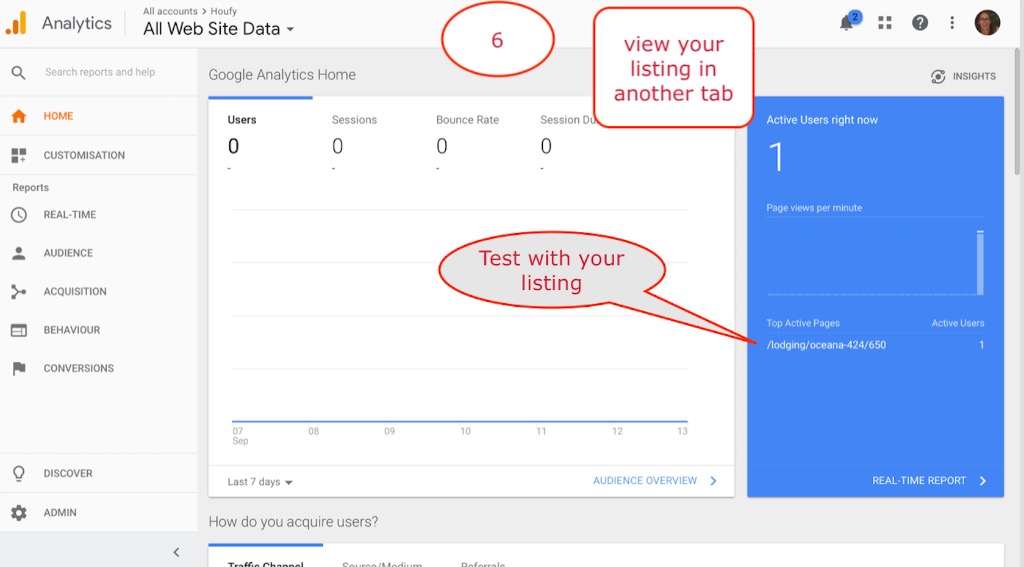Click the notifications bell icon

coord(848,23)
